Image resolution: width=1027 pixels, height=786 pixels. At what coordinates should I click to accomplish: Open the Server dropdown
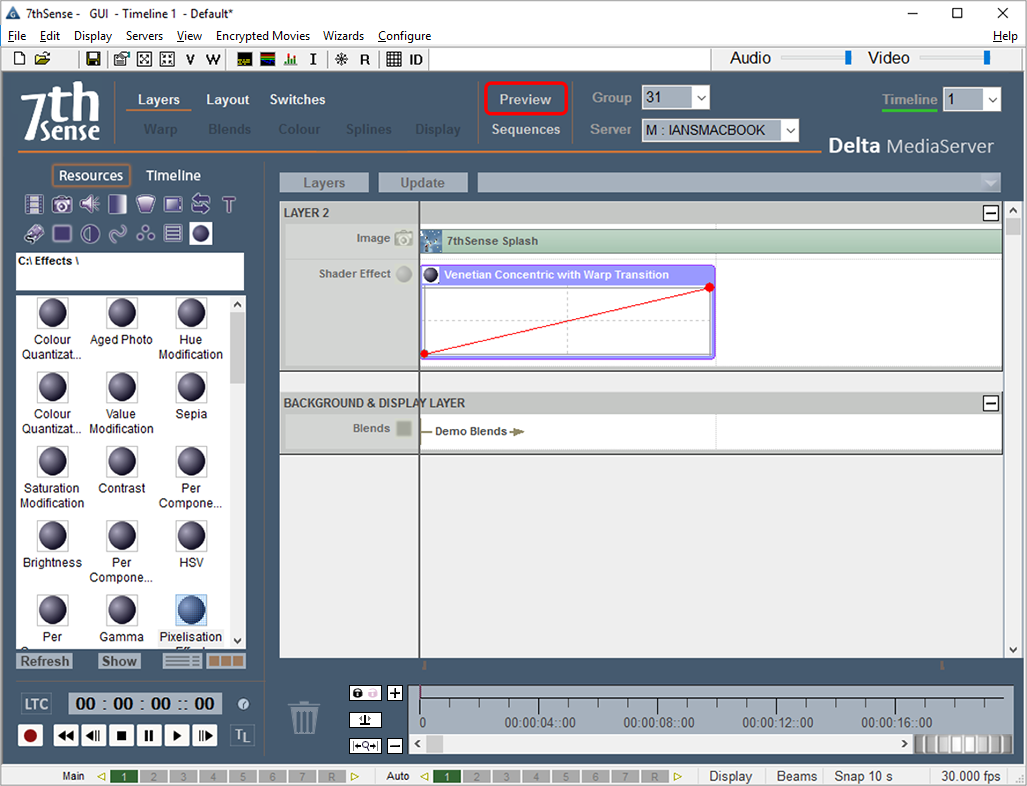tap(791, 130)
